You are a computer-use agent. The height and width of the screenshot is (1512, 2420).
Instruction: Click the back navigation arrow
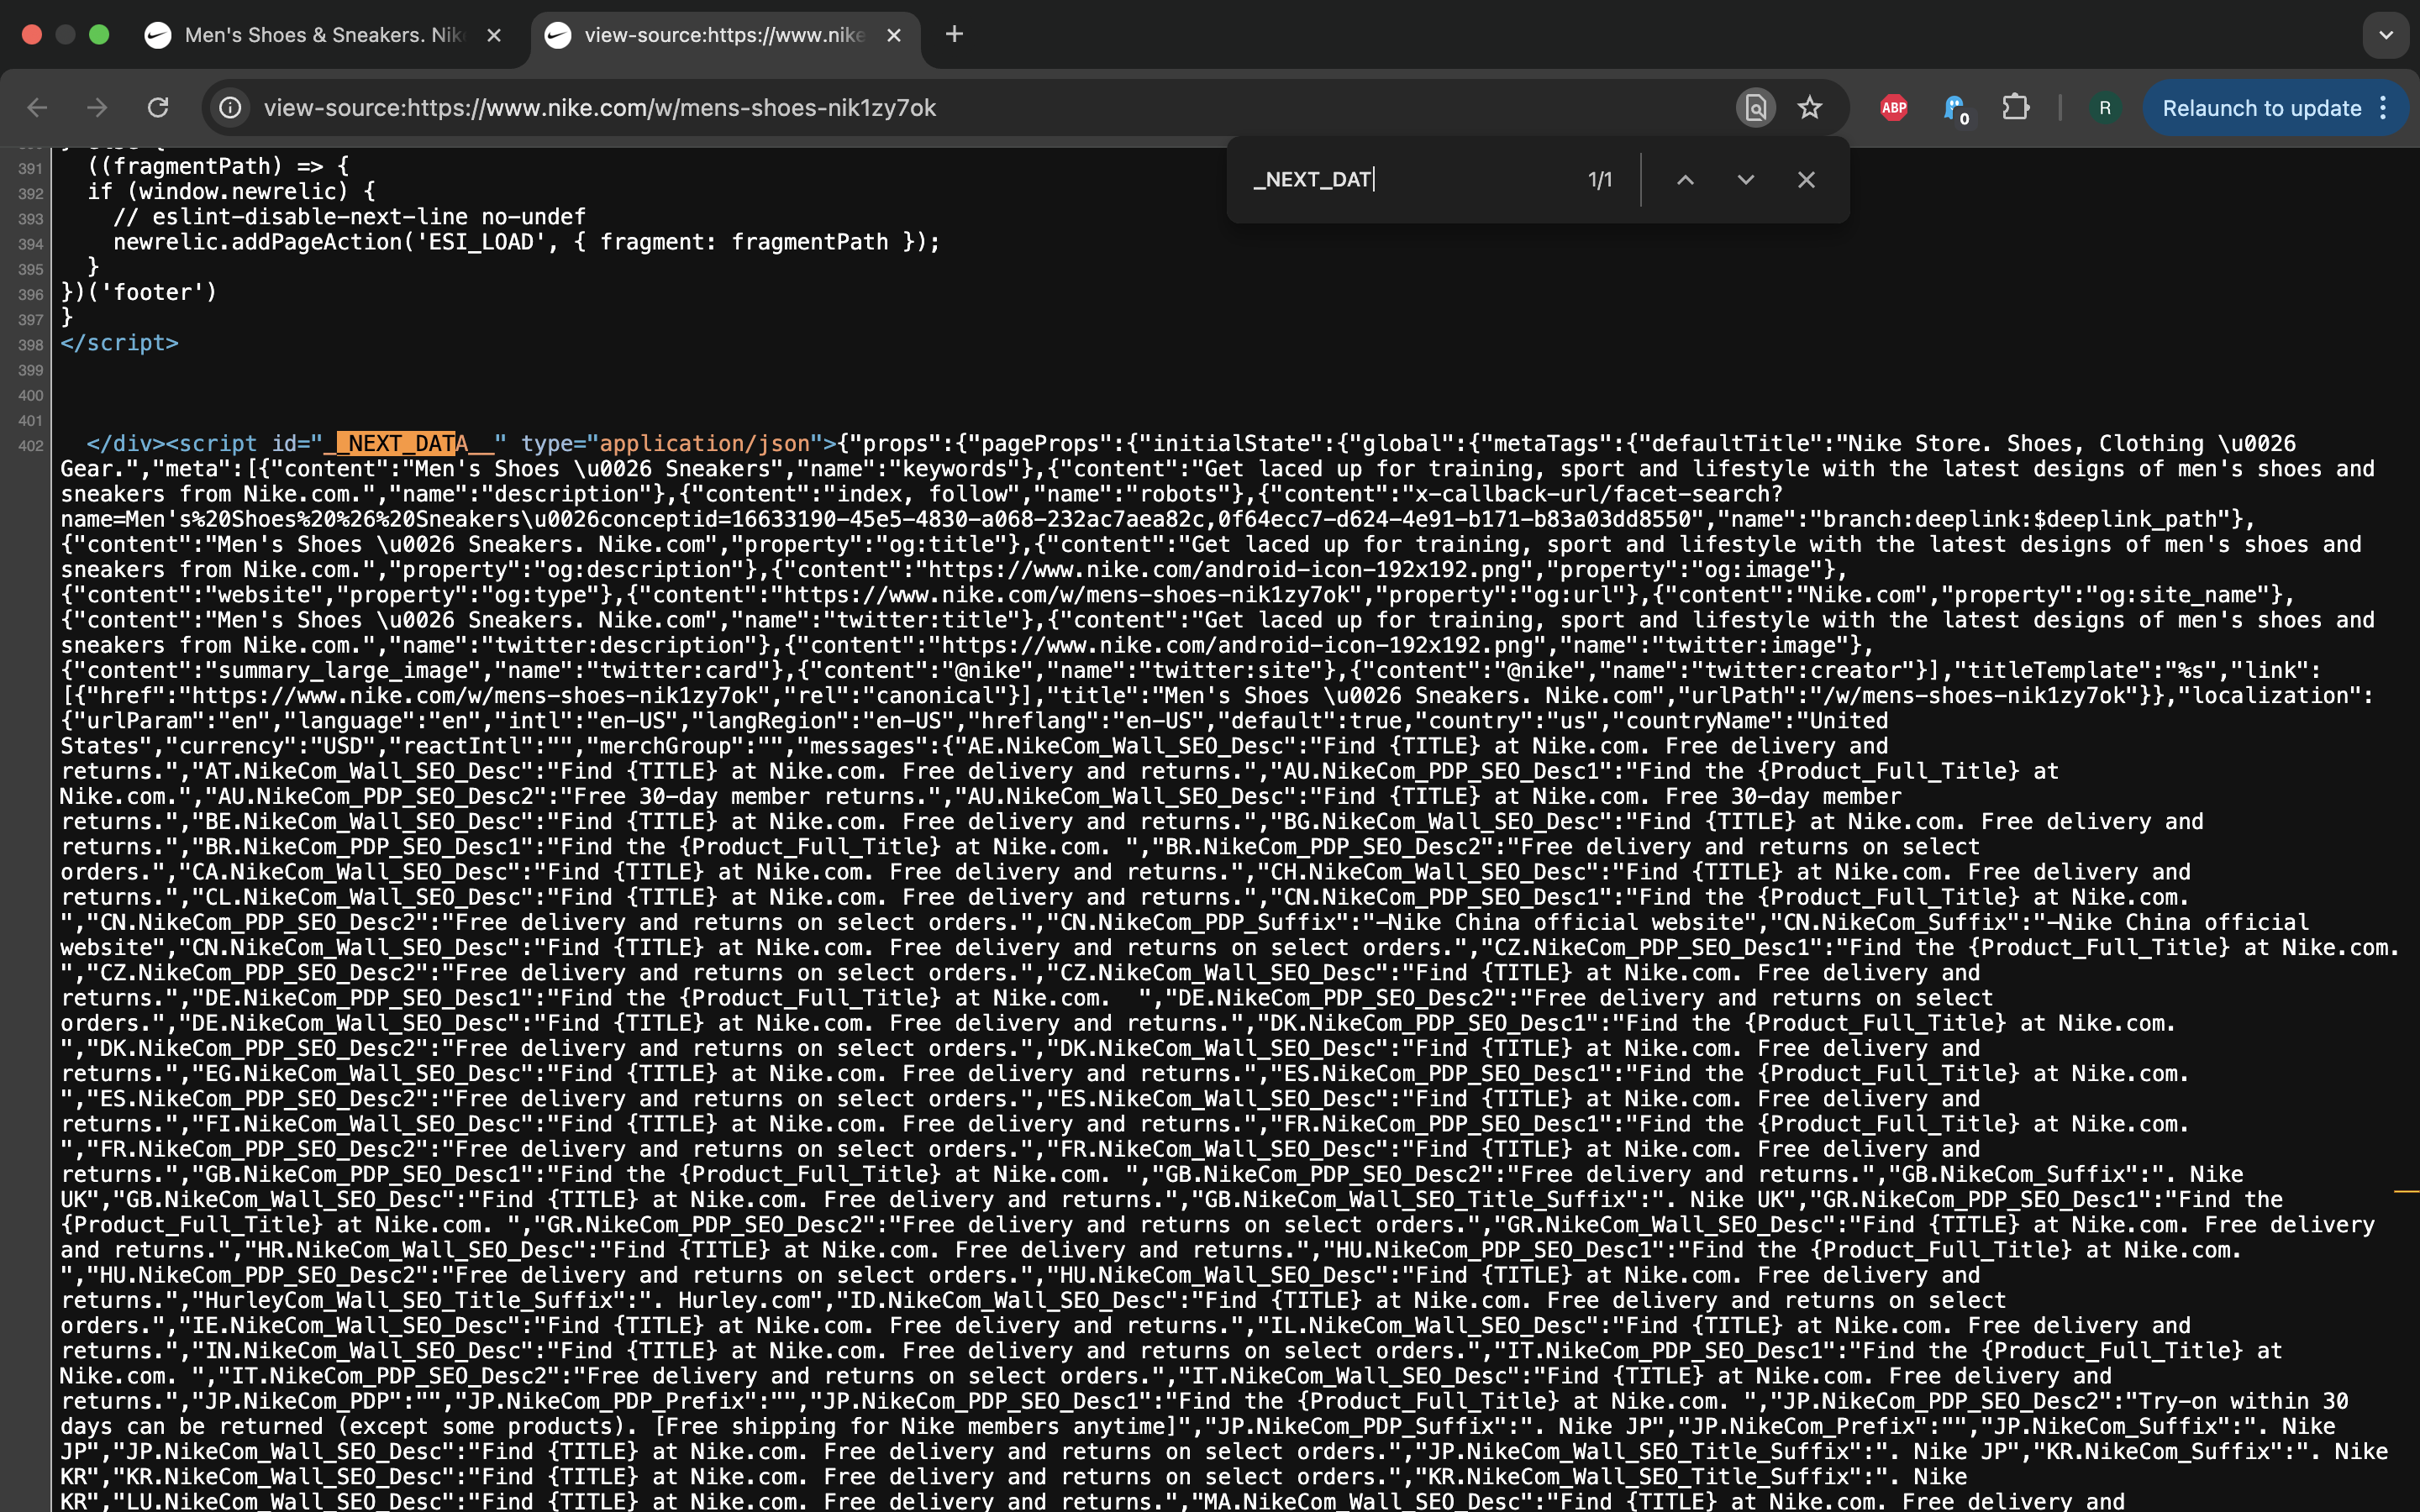pyautogui.click(x=37, y=108)
